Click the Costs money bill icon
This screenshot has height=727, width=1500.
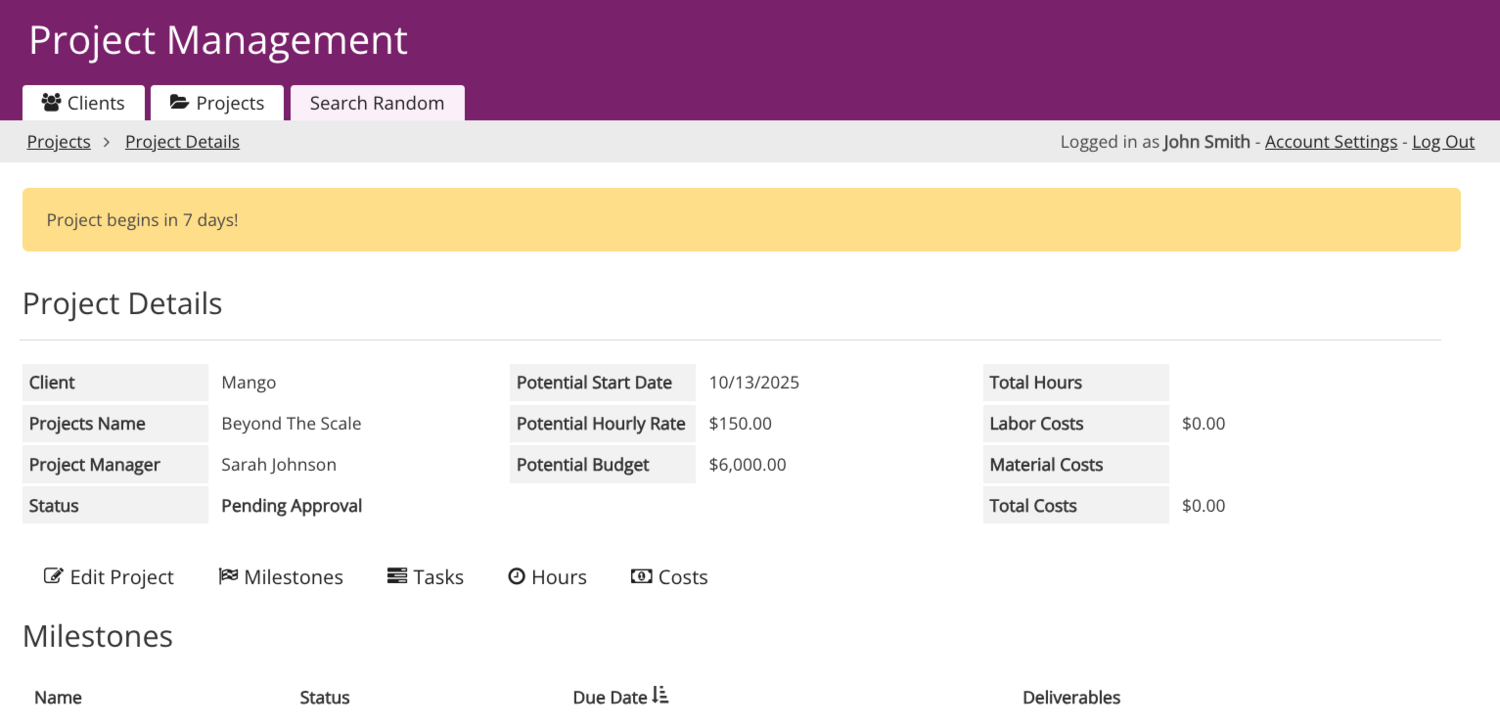pyautogui.click(x=641, y=576)
